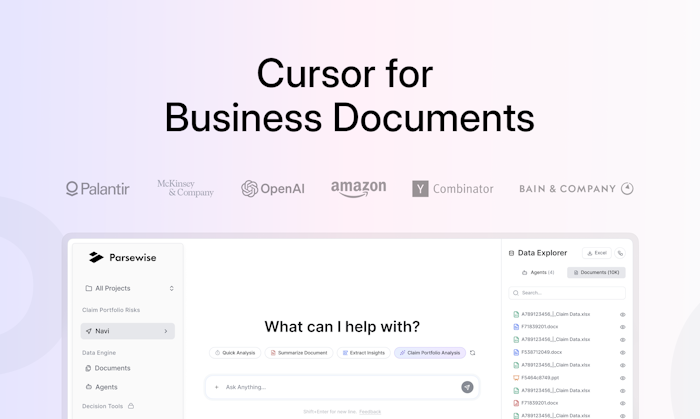The image size is (700, 419).
Task: Export data with the Excel button
Action: pyautogui.click(x=597, y=253)
